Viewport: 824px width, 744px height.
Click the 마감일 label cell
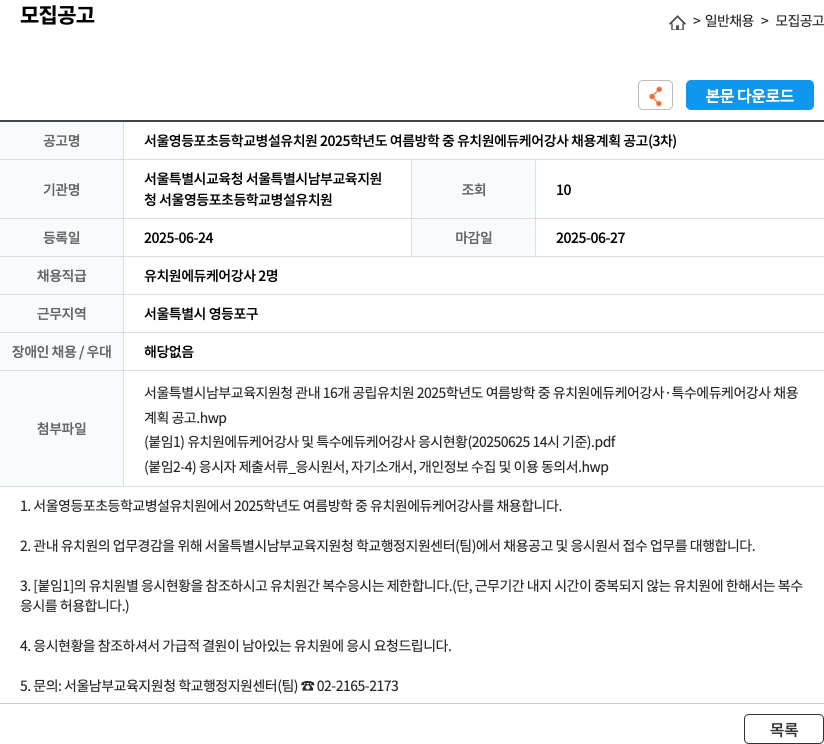point(473,237)
